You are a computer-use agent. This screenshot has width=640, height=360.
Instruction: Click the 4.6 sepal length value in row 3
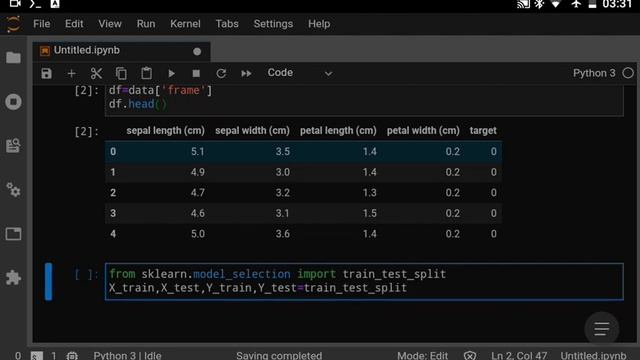pyautogui.click(x=198, y=213)
